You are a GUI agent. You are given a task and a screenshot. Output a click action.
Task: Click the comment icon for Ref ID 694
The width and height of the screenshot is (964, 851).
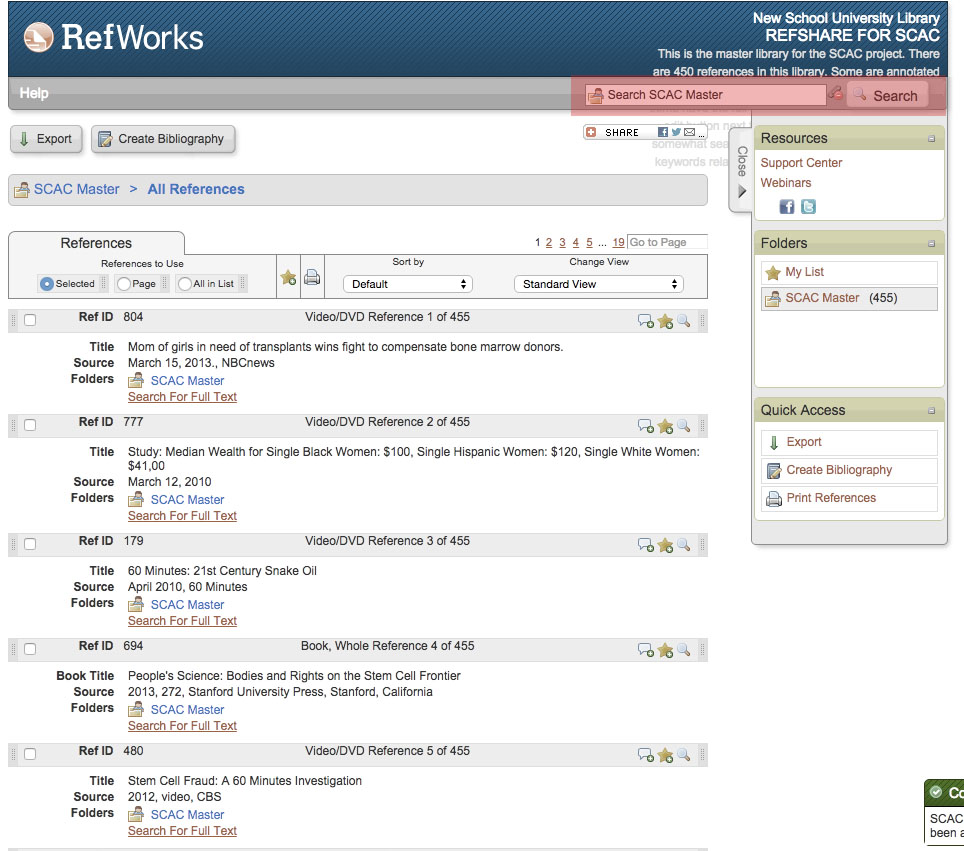click(646, 650)
